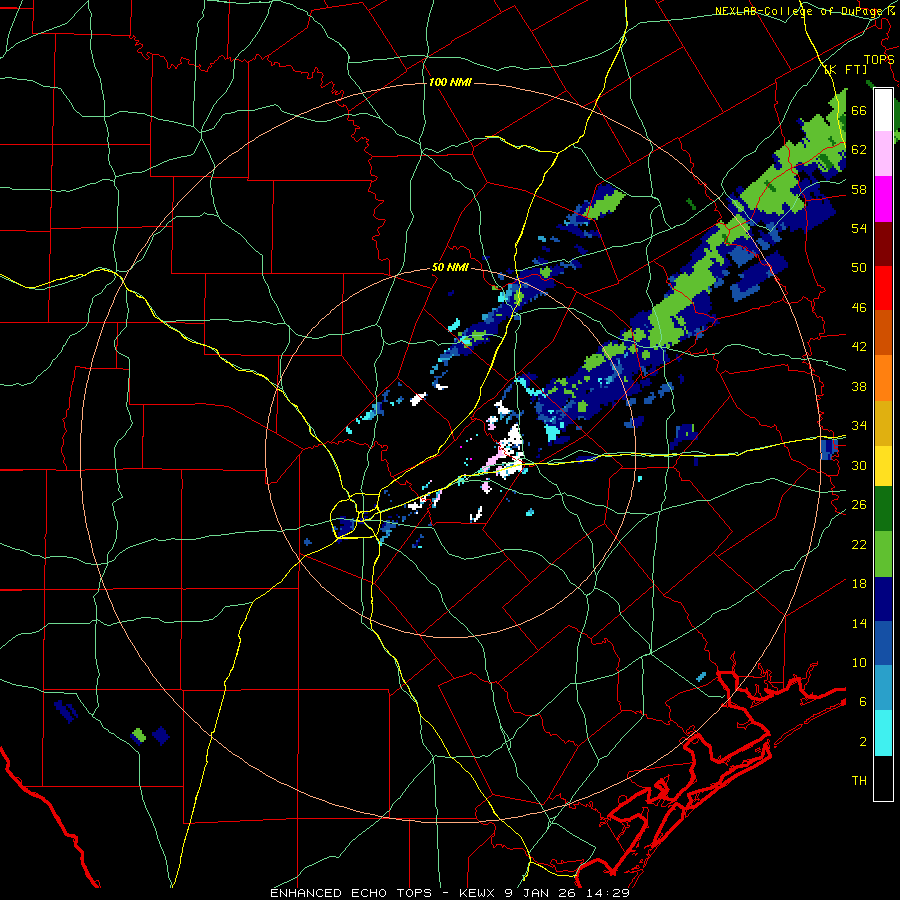Viewport: 900px width, 900px height.
Task: Pick the dark orange legend band
Action: coord(883,333)
